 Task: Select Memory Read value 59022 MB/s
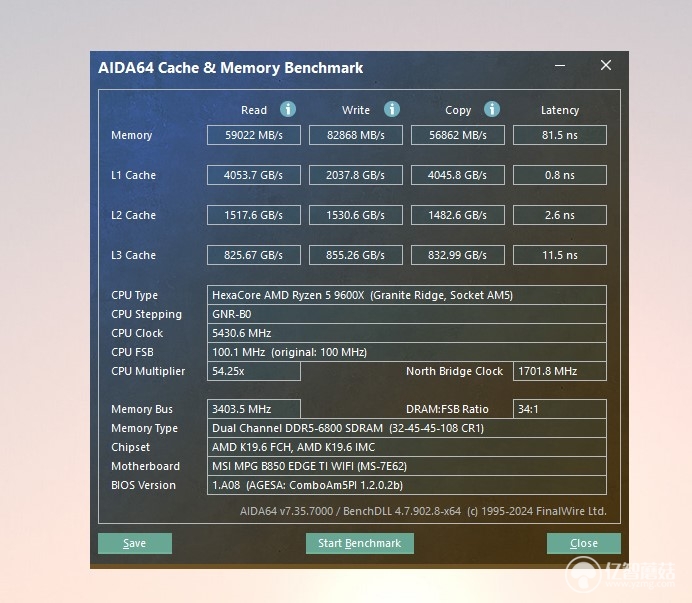[x=254, y=135]
